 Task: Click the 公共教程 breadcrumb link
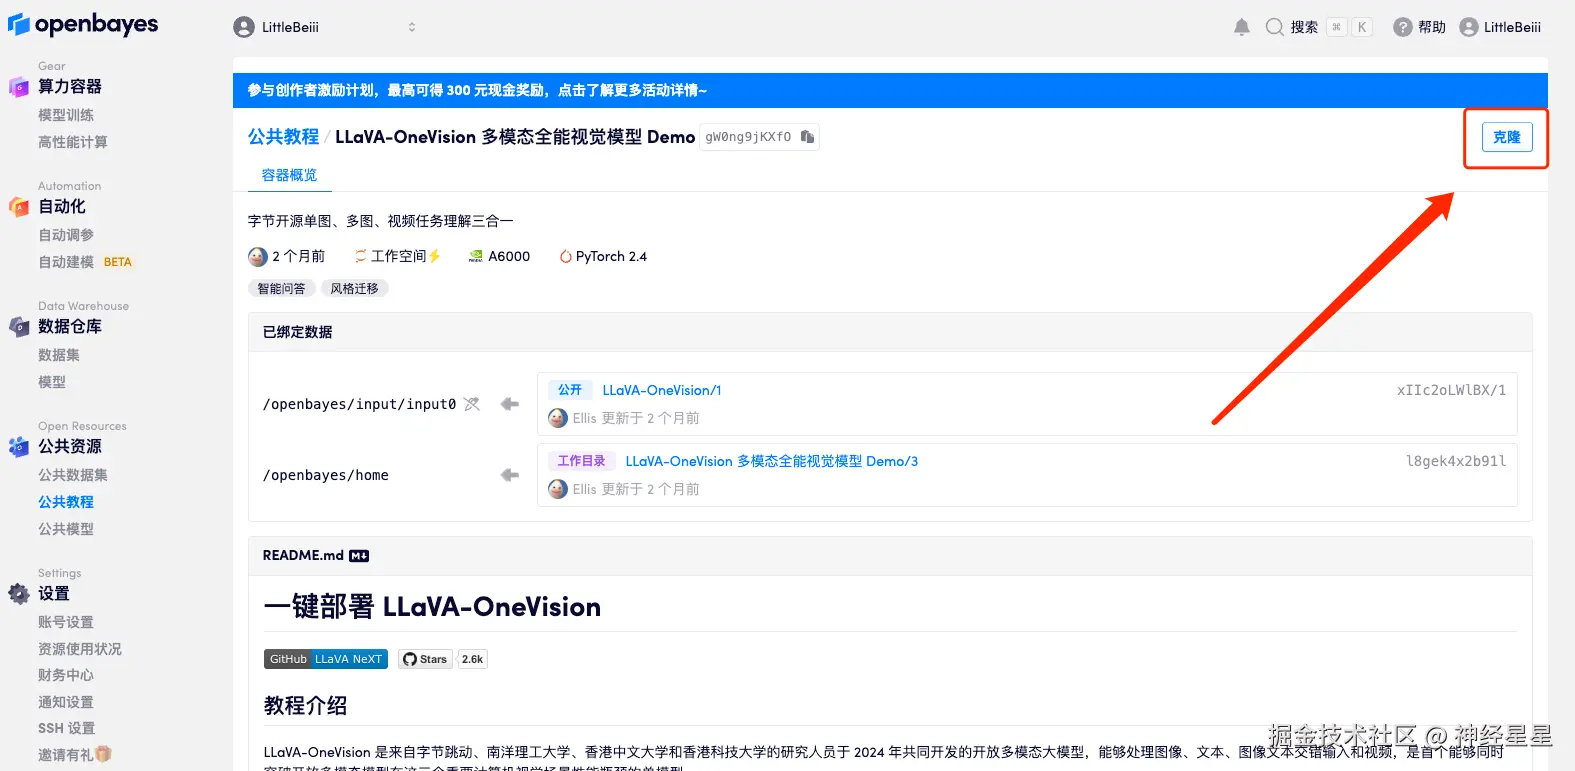pyautogui.click(x=283, y=137)
